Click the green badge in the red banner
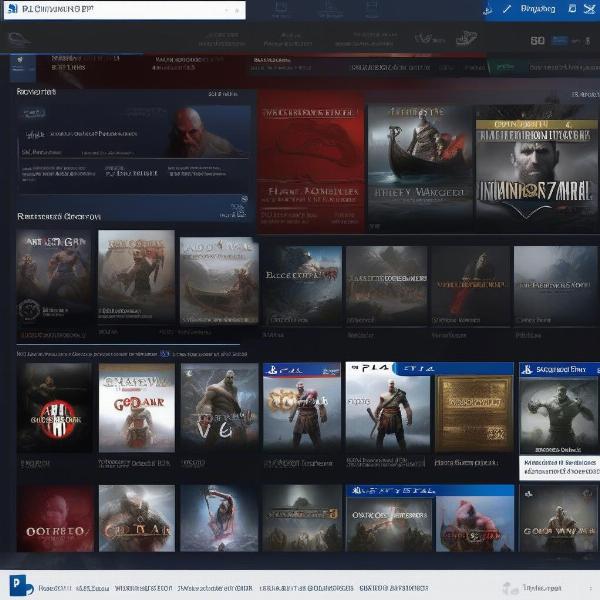This screenshot has height=600, width=600. click(x=507, y=67)
